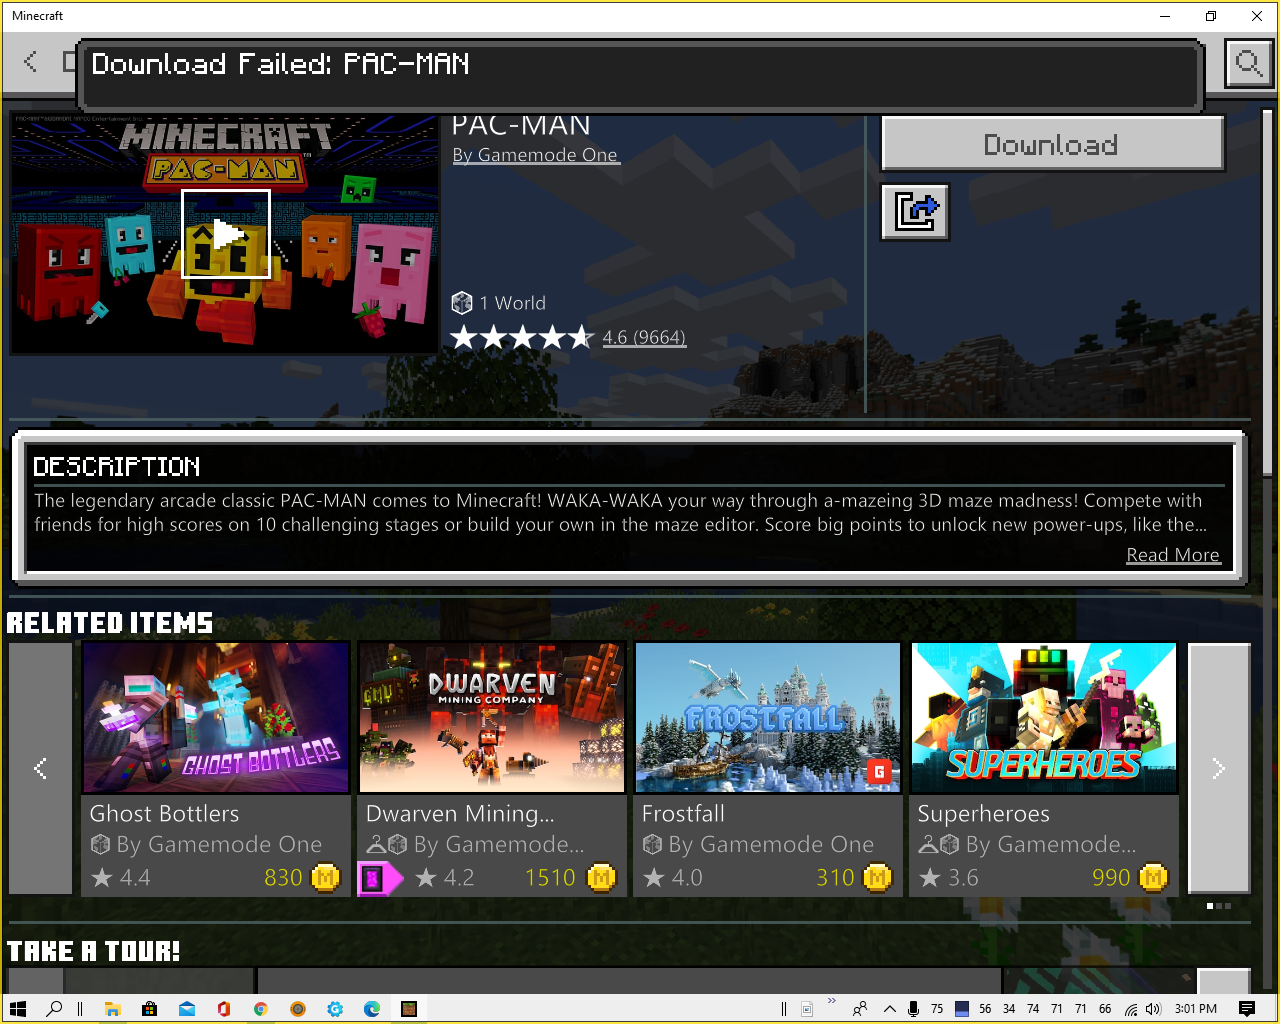Click the Download button for PAC-MAN
Image resolution: width=1280 pixels, height=1024 pixels.
[1052, 144]
